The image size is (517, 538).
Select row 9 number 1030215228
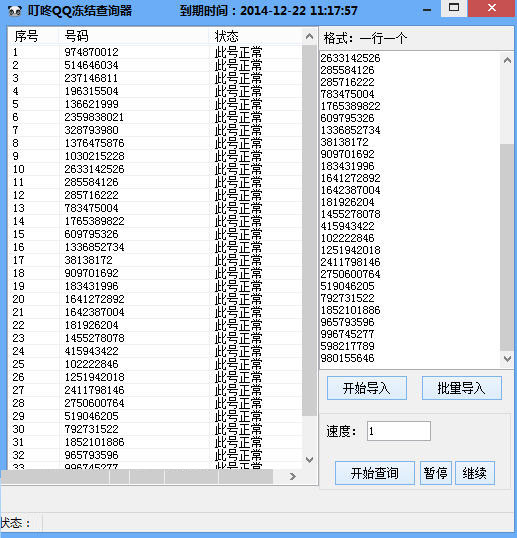94,156
